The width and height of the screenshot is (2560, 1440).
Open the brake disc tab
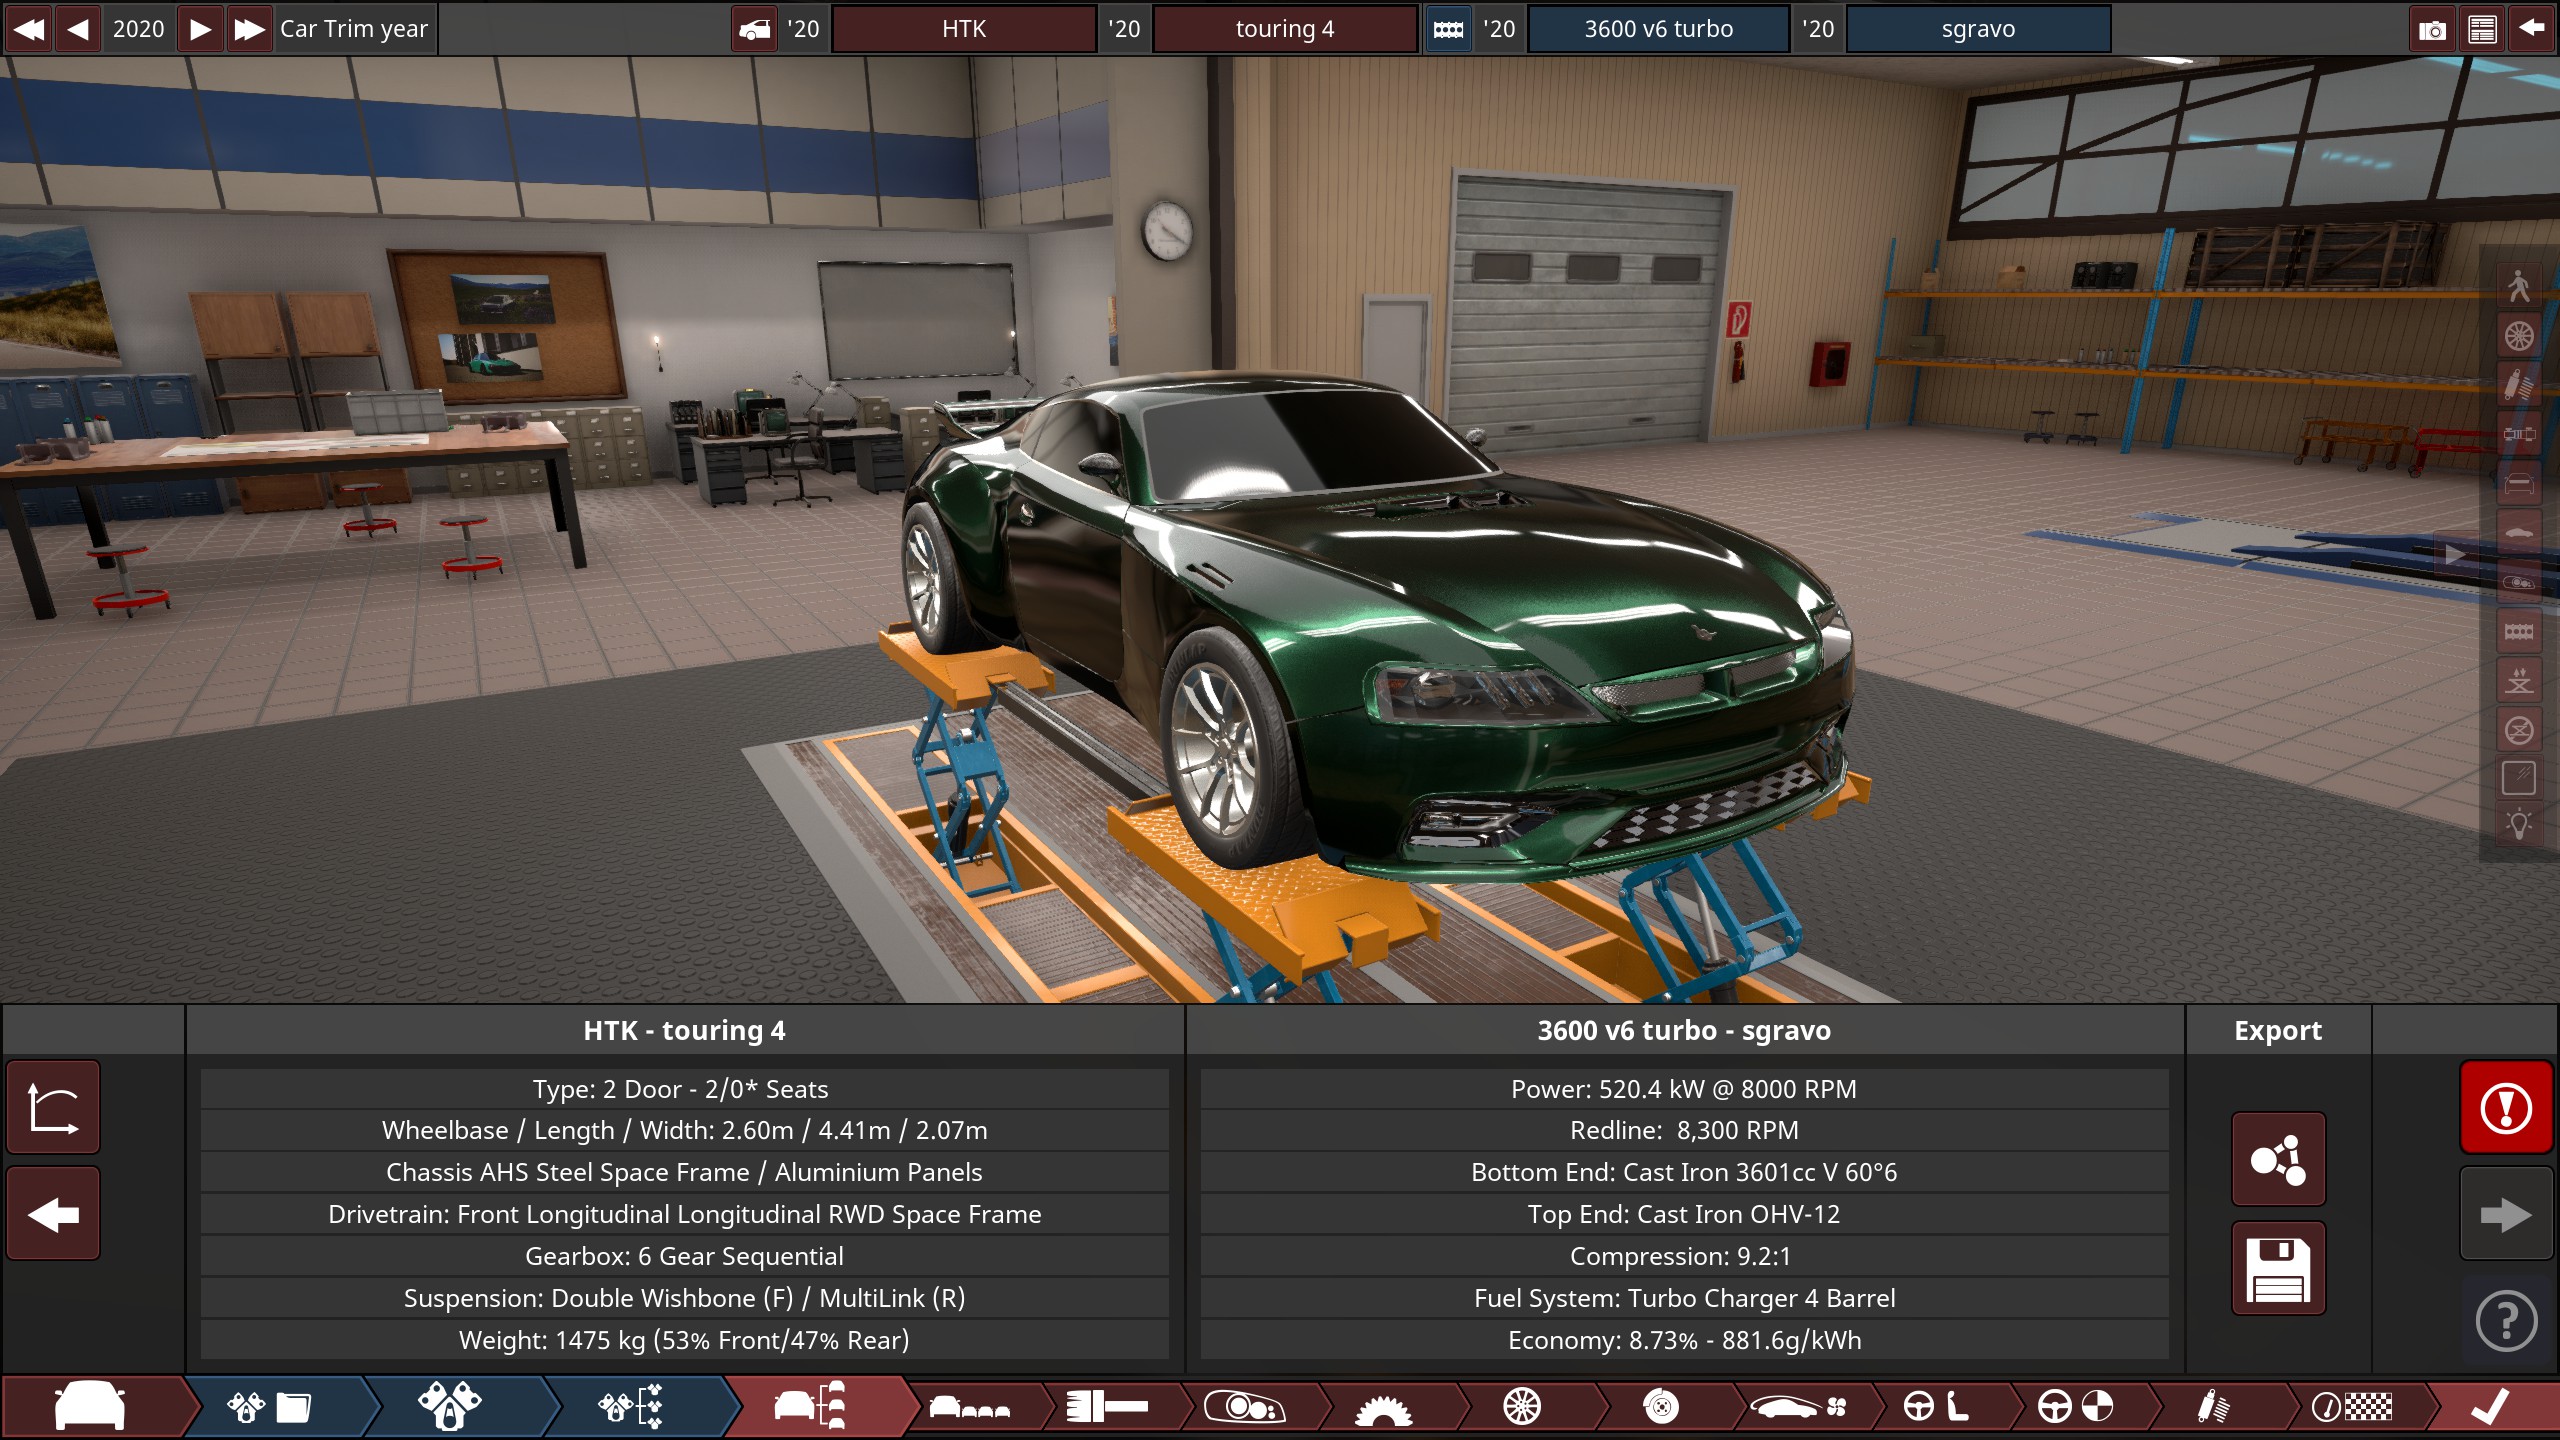1660,1407
